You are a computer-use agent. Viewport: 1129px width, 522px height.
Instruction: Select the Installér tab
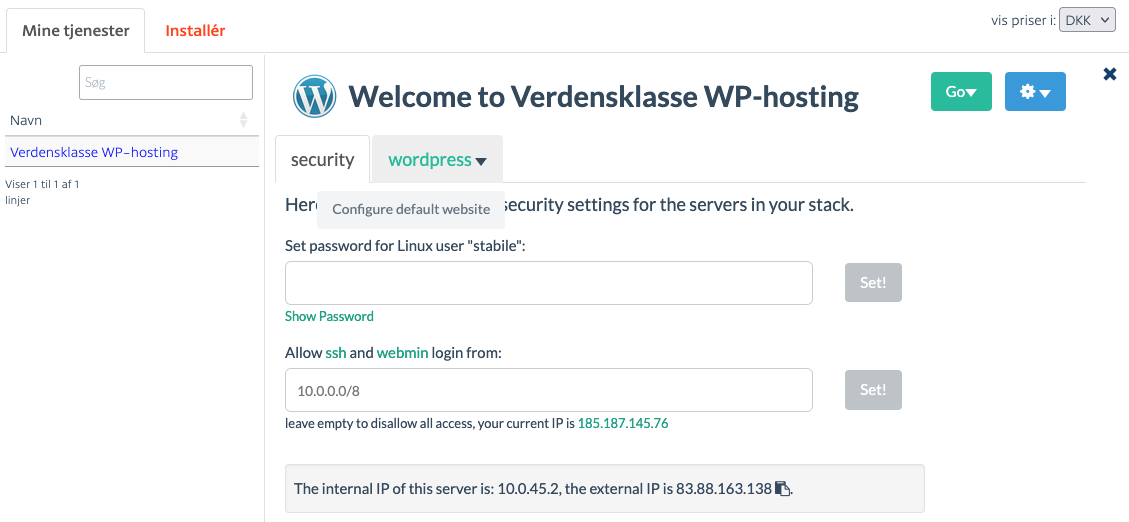(195, 31)
